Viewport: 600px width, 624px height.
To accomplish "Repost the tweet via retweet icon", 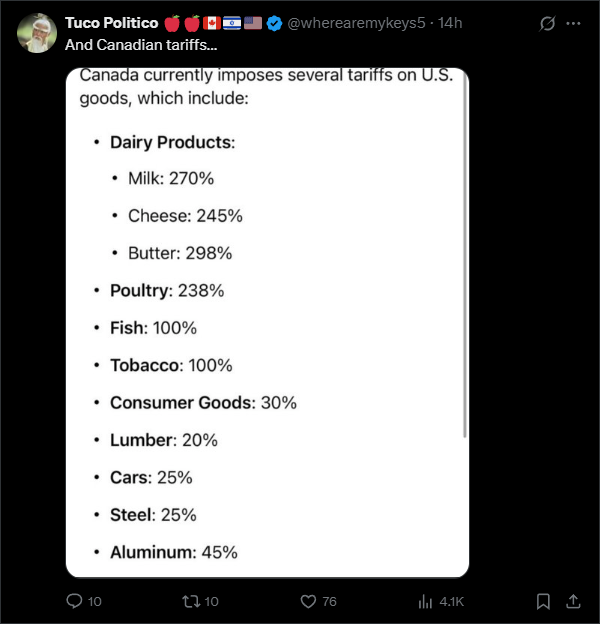I will click(191, 601).
